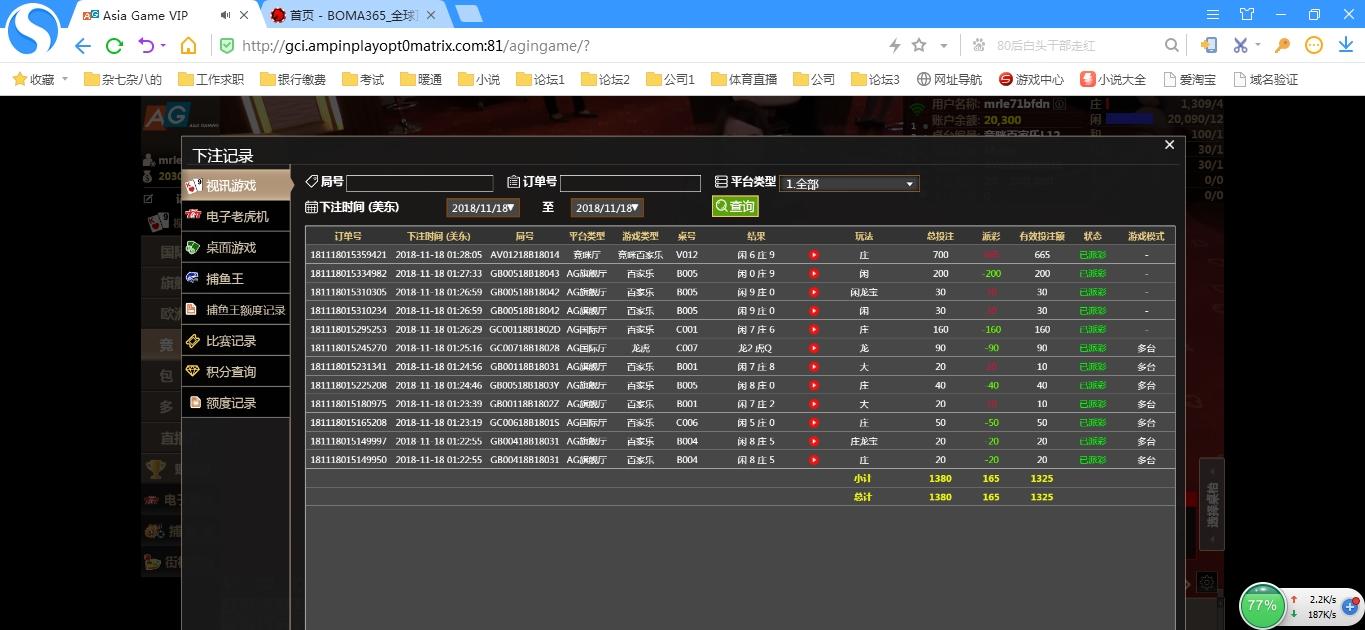
Task: Open the key password manager icon
Action: (x=1283, y=46)
